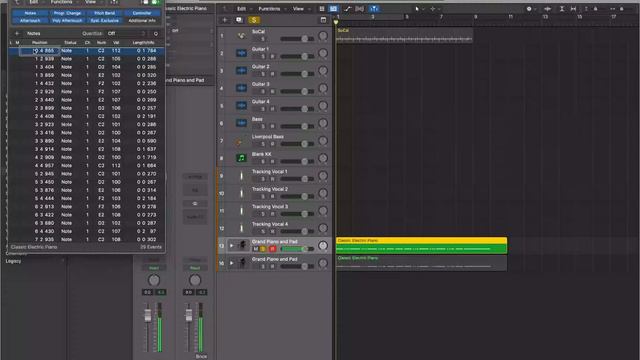Toggle the Syst. Exclusive event filter

tap(104, 20)
